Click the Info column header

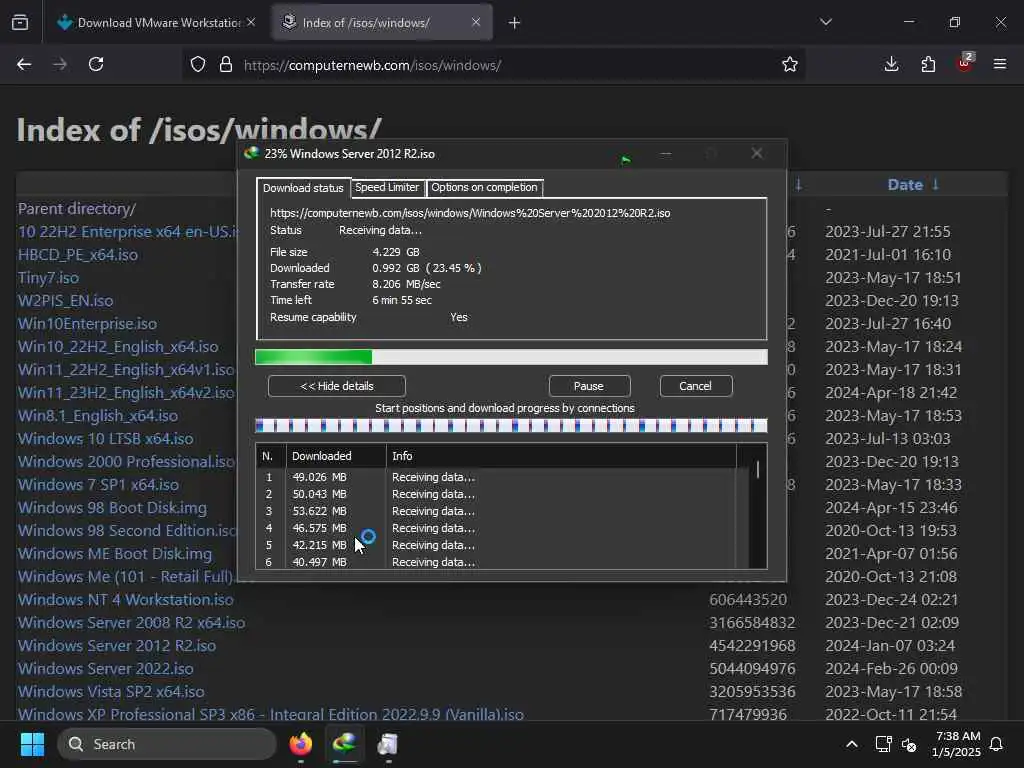(x=562, y=456)
